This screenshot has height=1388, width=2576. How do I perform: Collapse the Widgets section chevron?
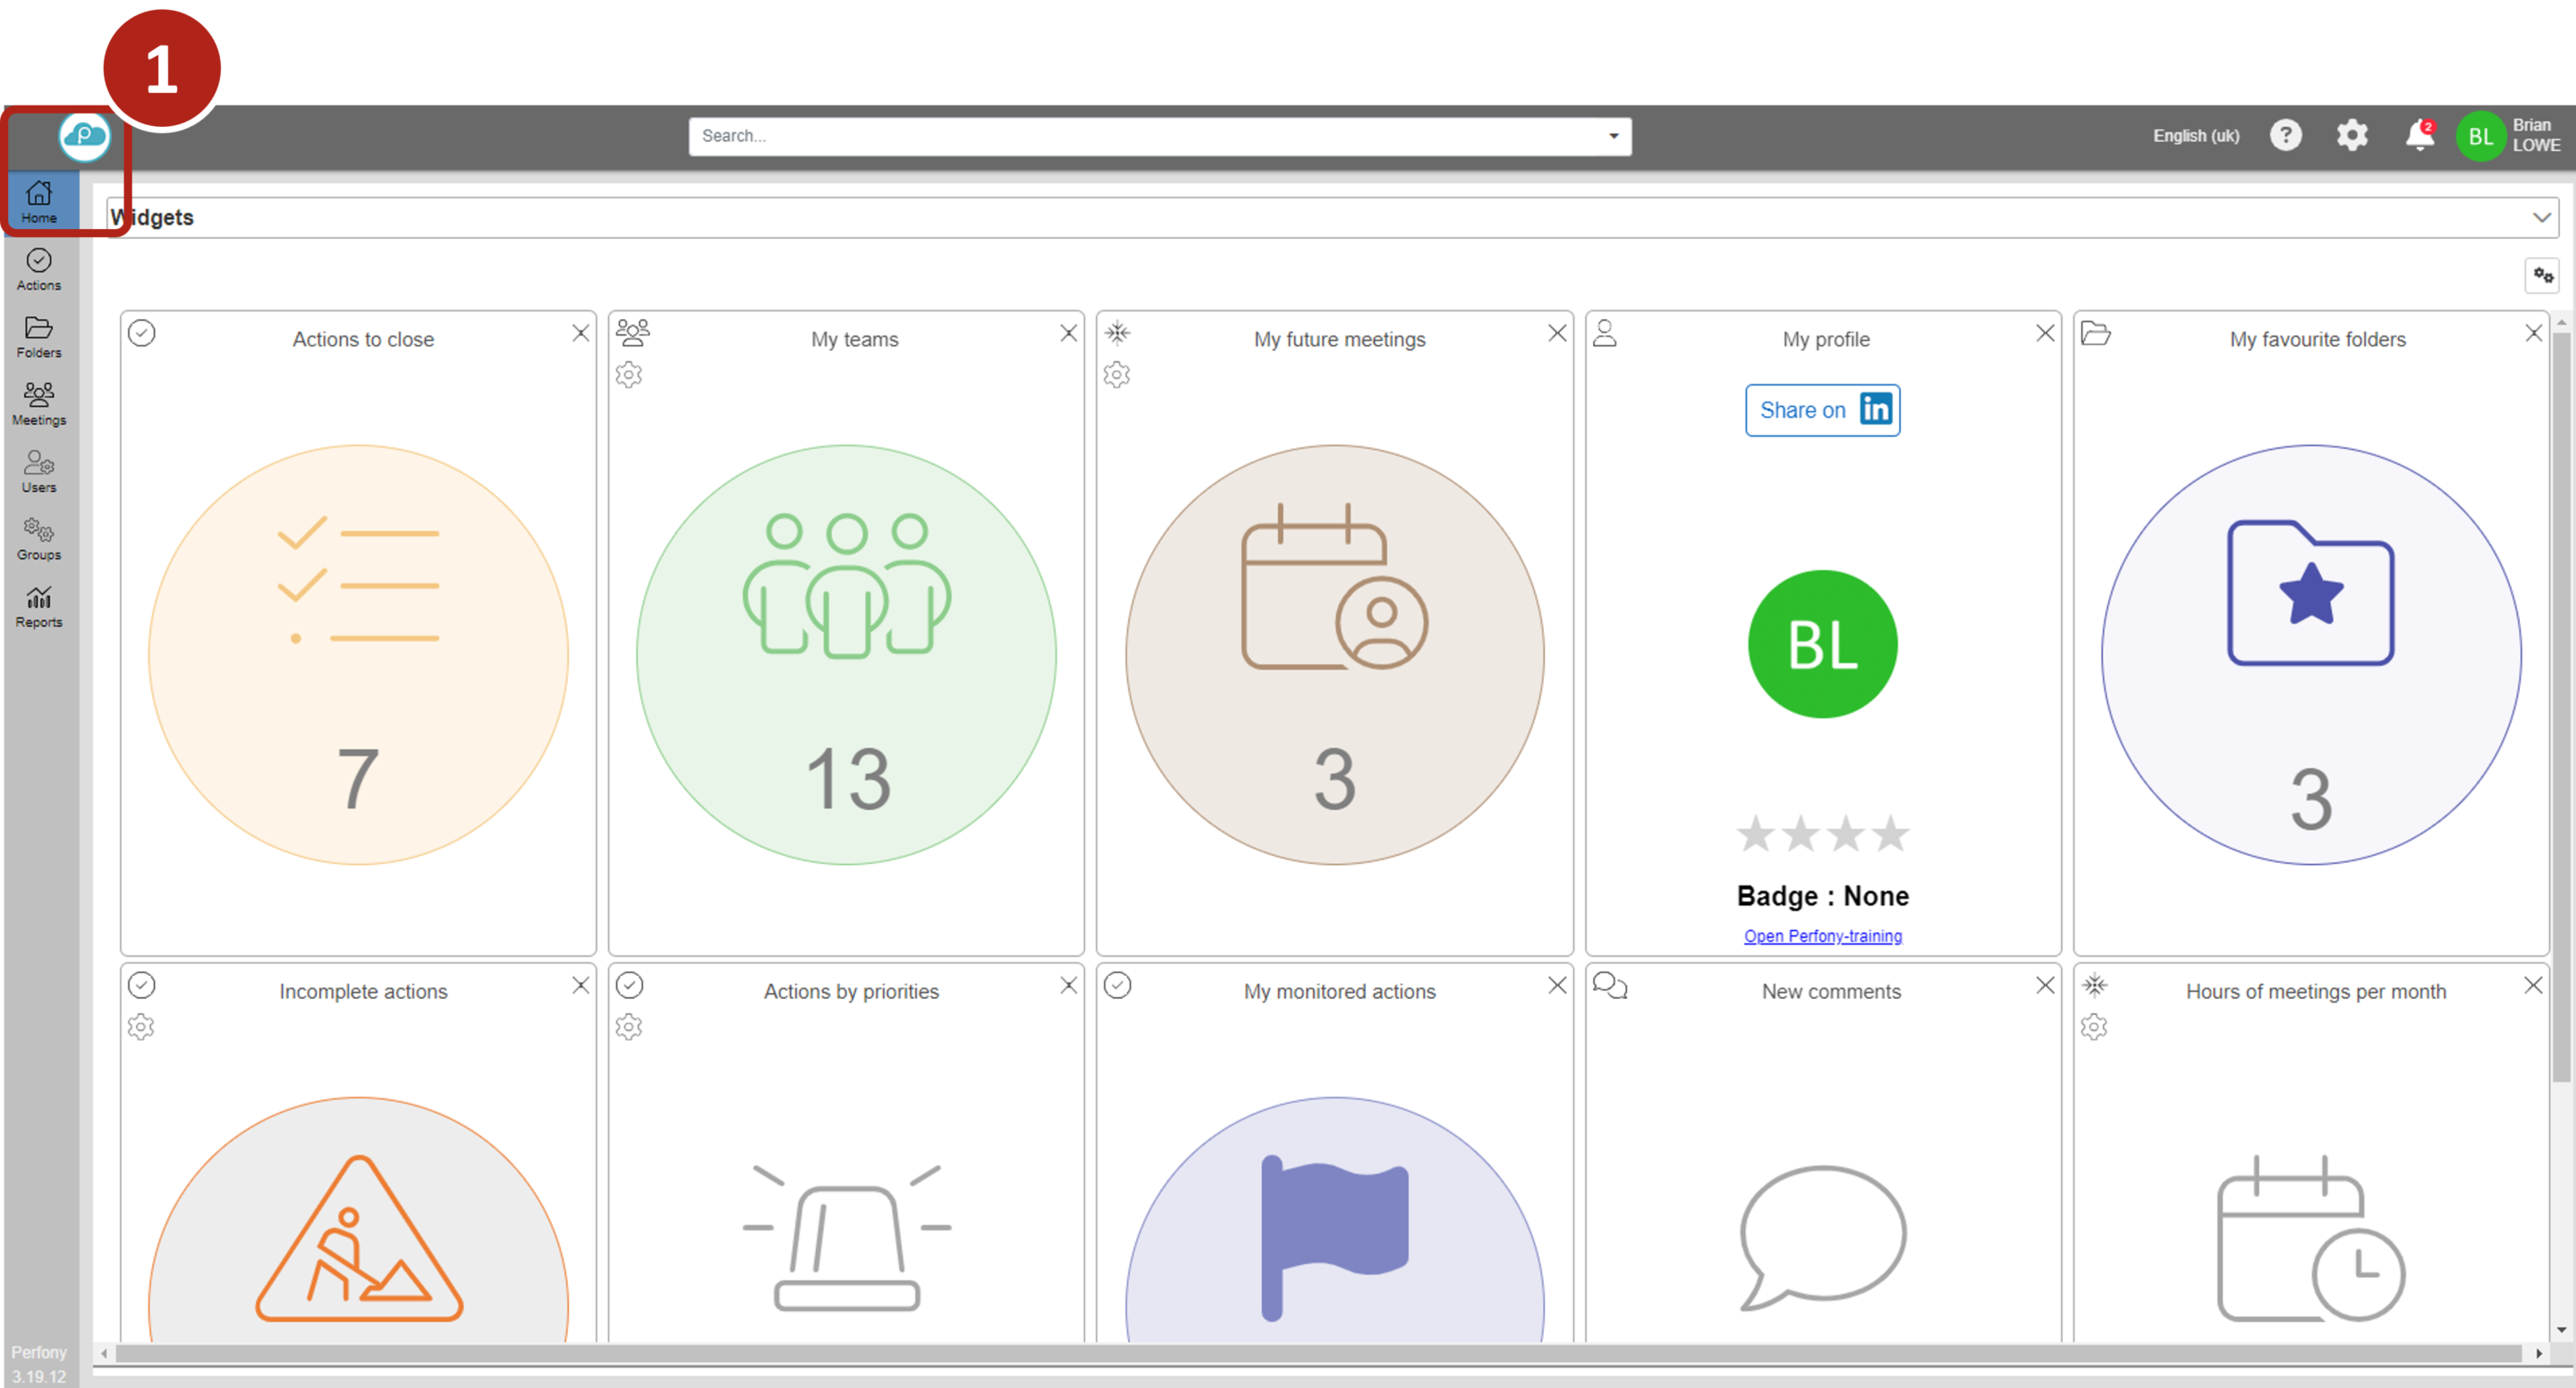[2541, 217]
